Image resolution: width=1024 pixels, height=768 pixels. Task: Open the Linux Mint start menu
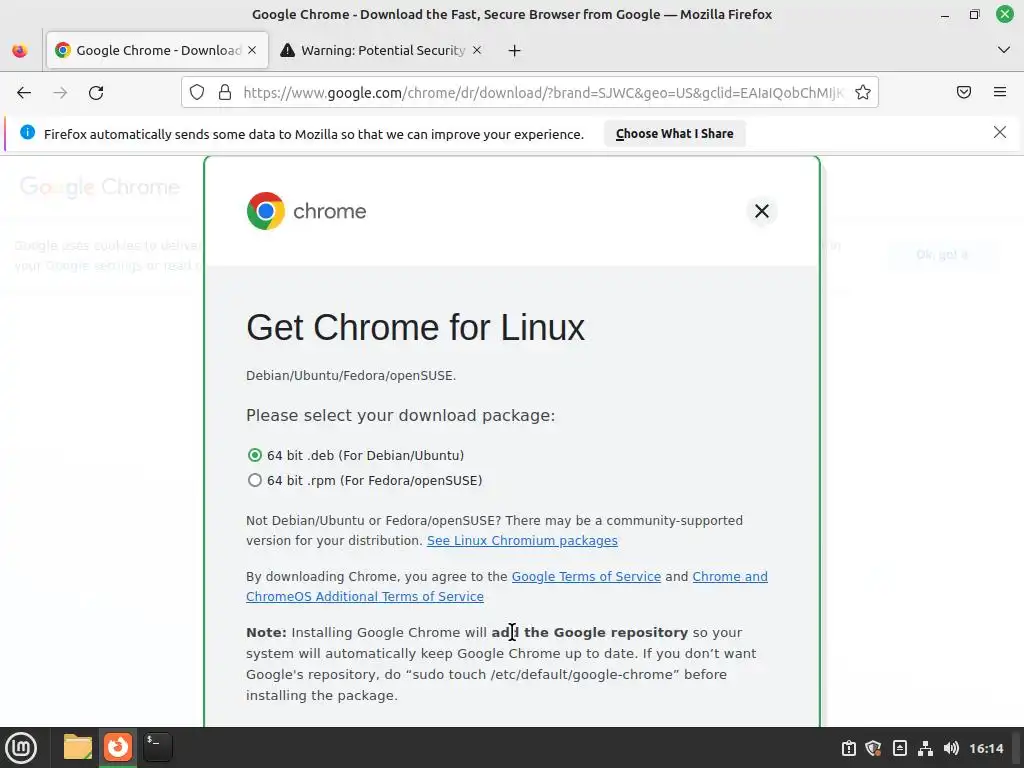point(21,748)
